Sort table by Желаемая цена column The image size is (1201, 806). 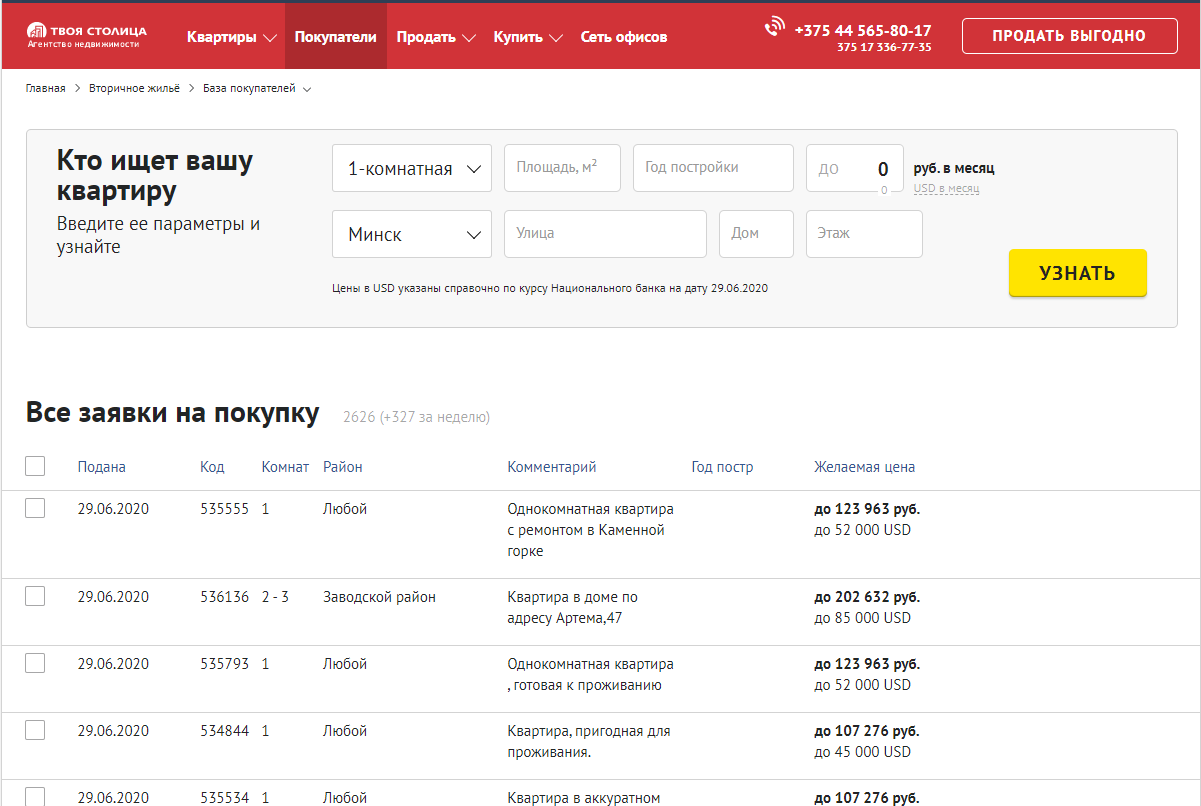coord(864,467)
